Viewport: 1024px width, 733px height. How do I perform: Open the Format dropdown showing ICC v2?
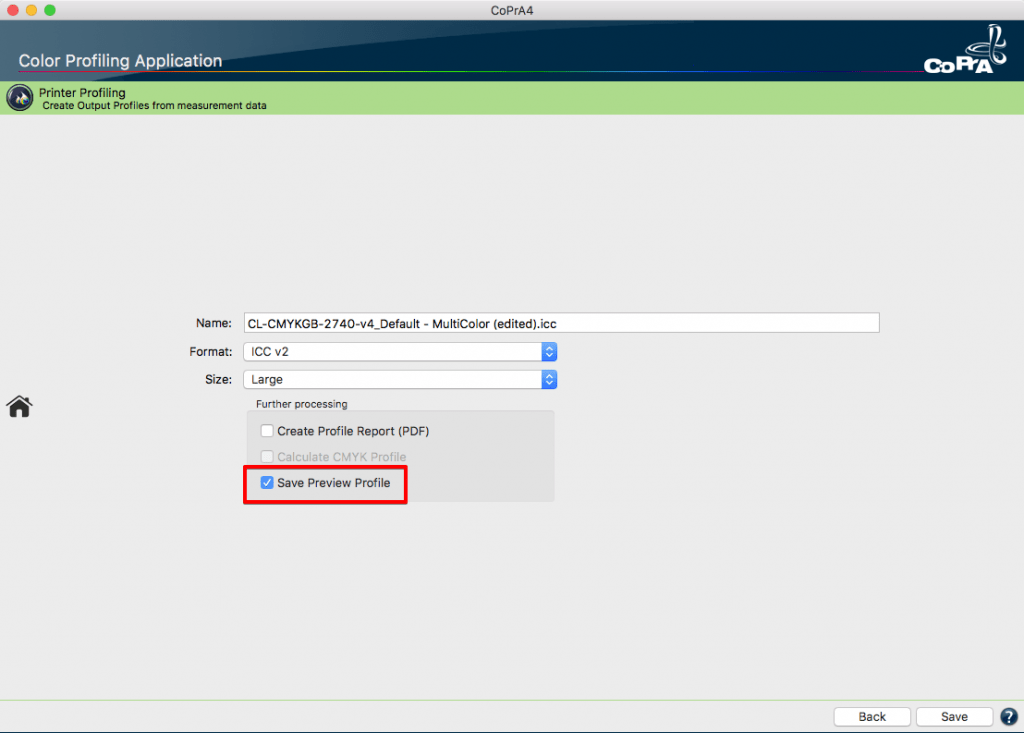(400, 352)
